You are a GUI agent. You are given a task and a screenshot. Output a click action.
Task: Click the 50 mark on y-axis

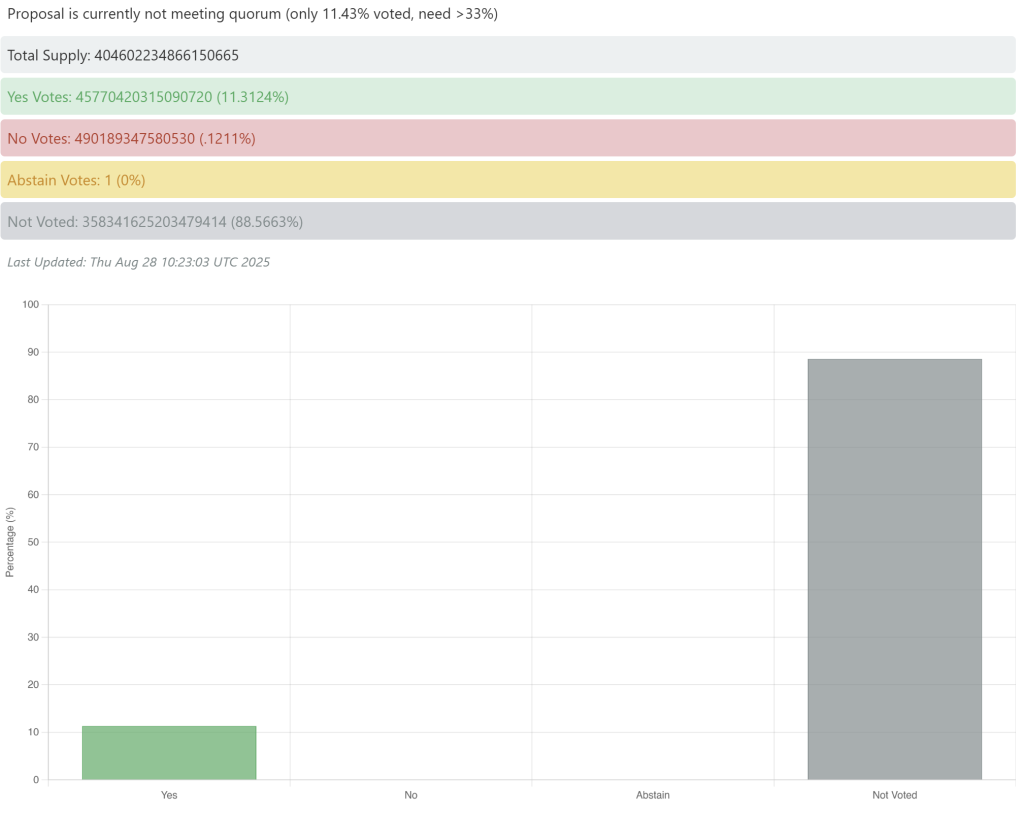point(31,542)
